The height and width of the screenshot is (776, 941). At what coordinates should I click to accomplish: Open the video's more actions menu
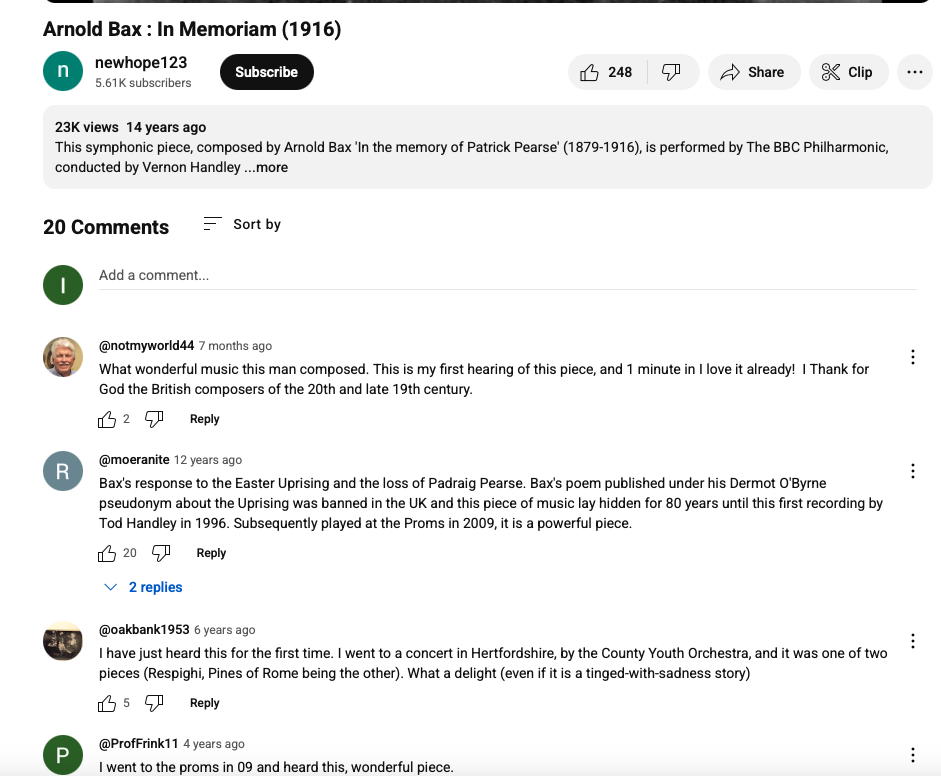[915, 72]
